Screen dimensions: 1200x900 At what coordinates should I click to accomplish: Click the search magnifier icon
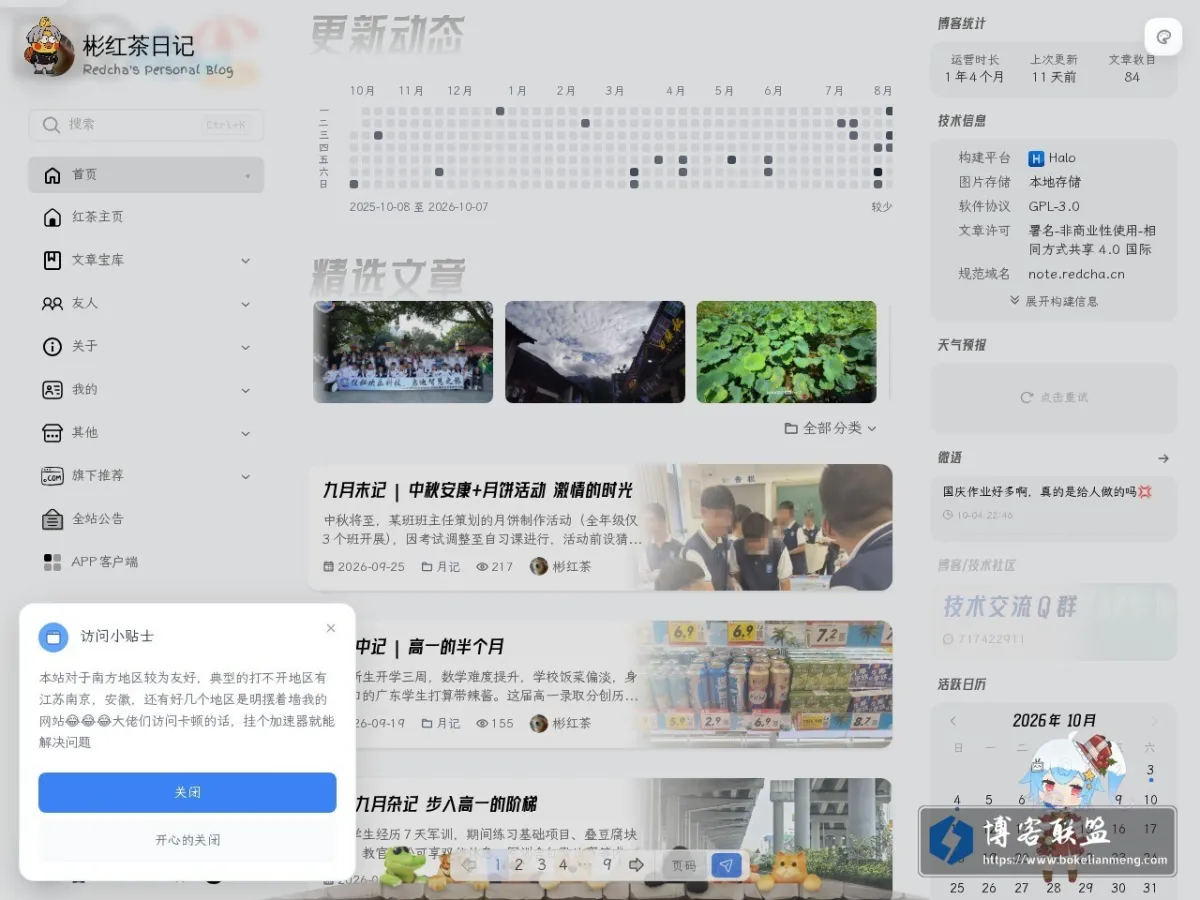[x=51, y=125]
